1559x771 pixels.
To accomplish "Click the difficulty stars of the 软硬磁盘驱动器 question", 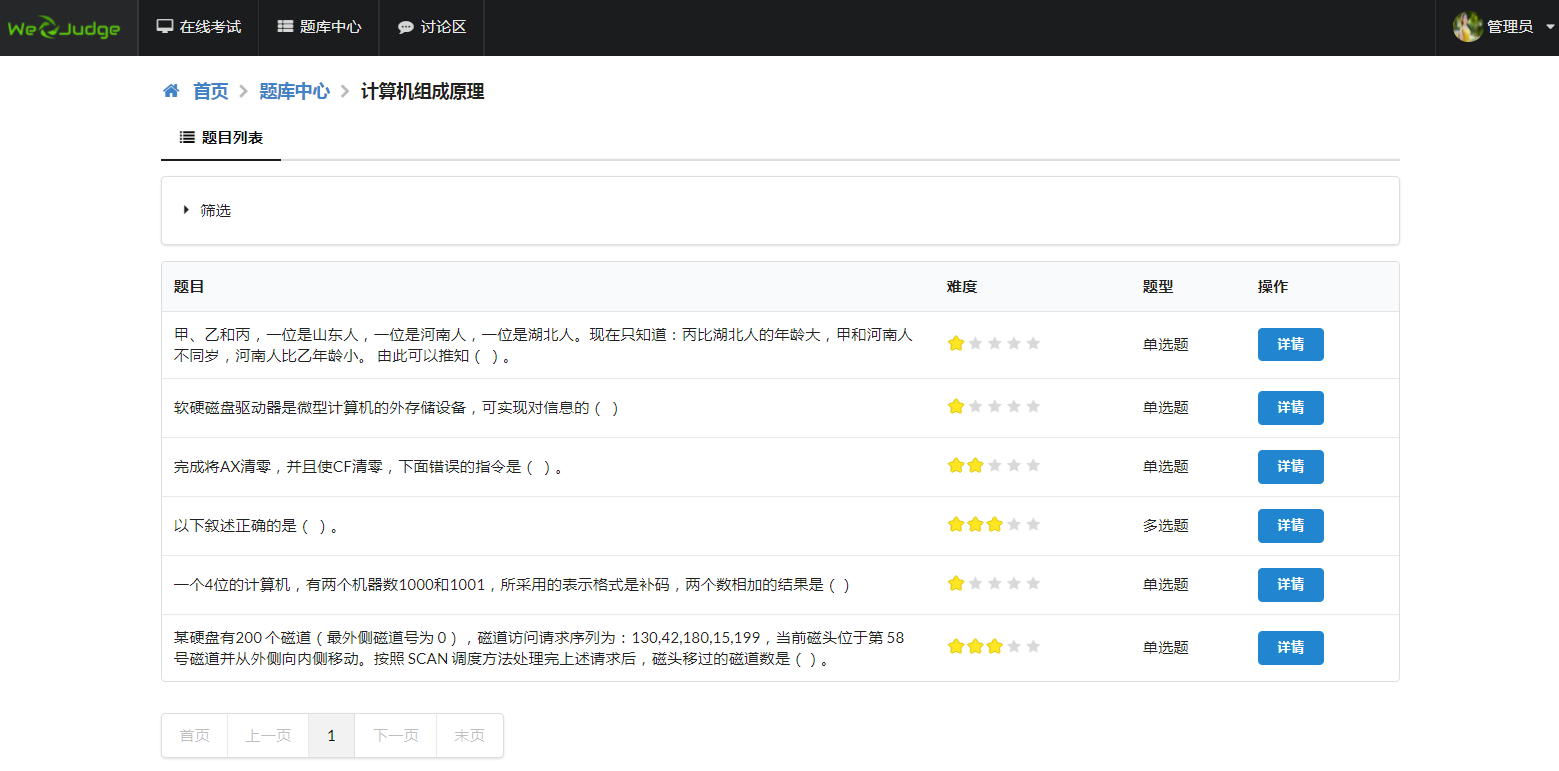I will click(x=994, y=406).
